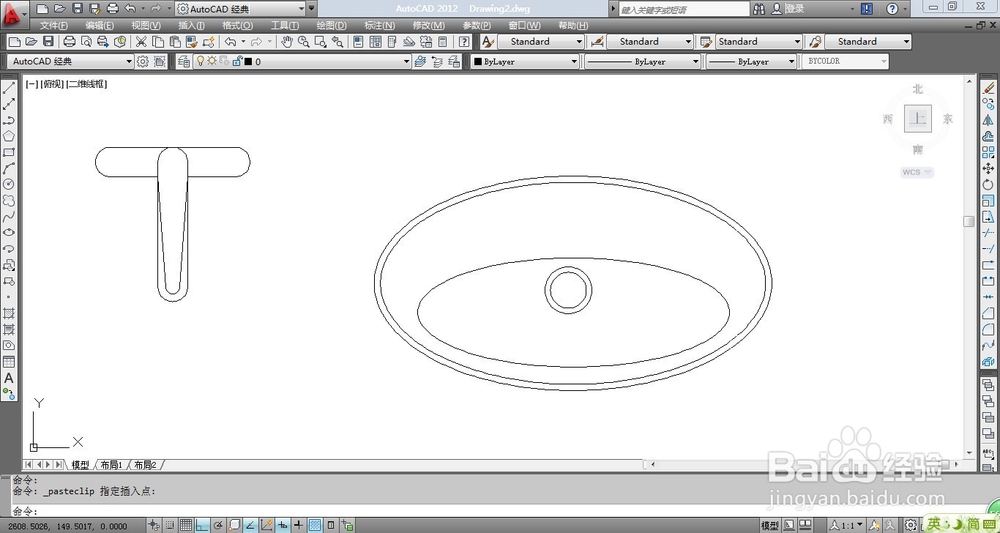Image resolution: width=1000 pixels, height=533 pixels.
Task: Switch to the 布局2 layout tab
Action: coord(145,465)
